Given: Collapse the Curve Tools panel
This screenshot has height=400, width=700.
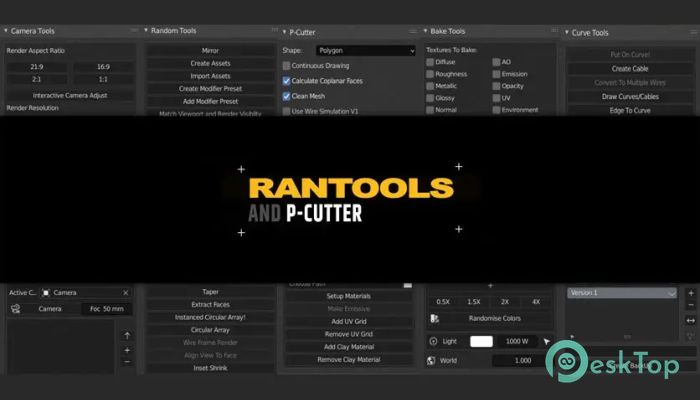Looking at the screenshot, I should pyautogui.click(x=567, y=33).
